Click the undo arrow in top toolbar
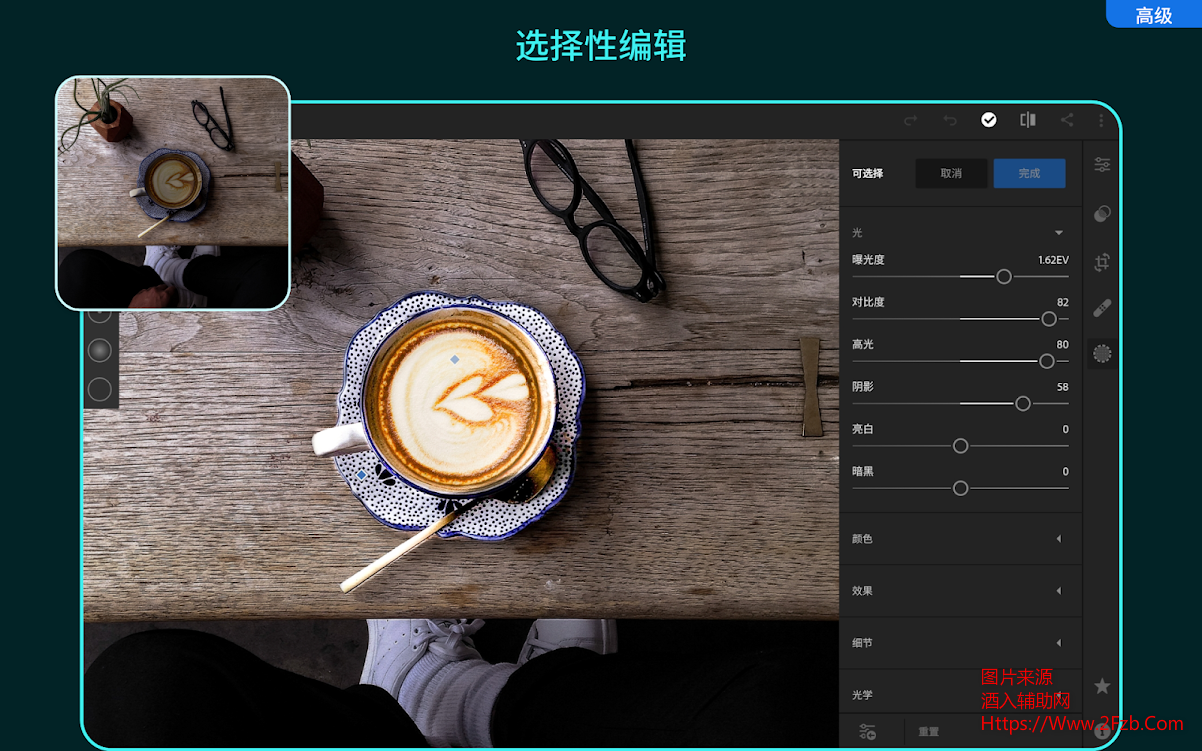The height and width of the screenshot is (751, 1202). [x=950, y=120]
